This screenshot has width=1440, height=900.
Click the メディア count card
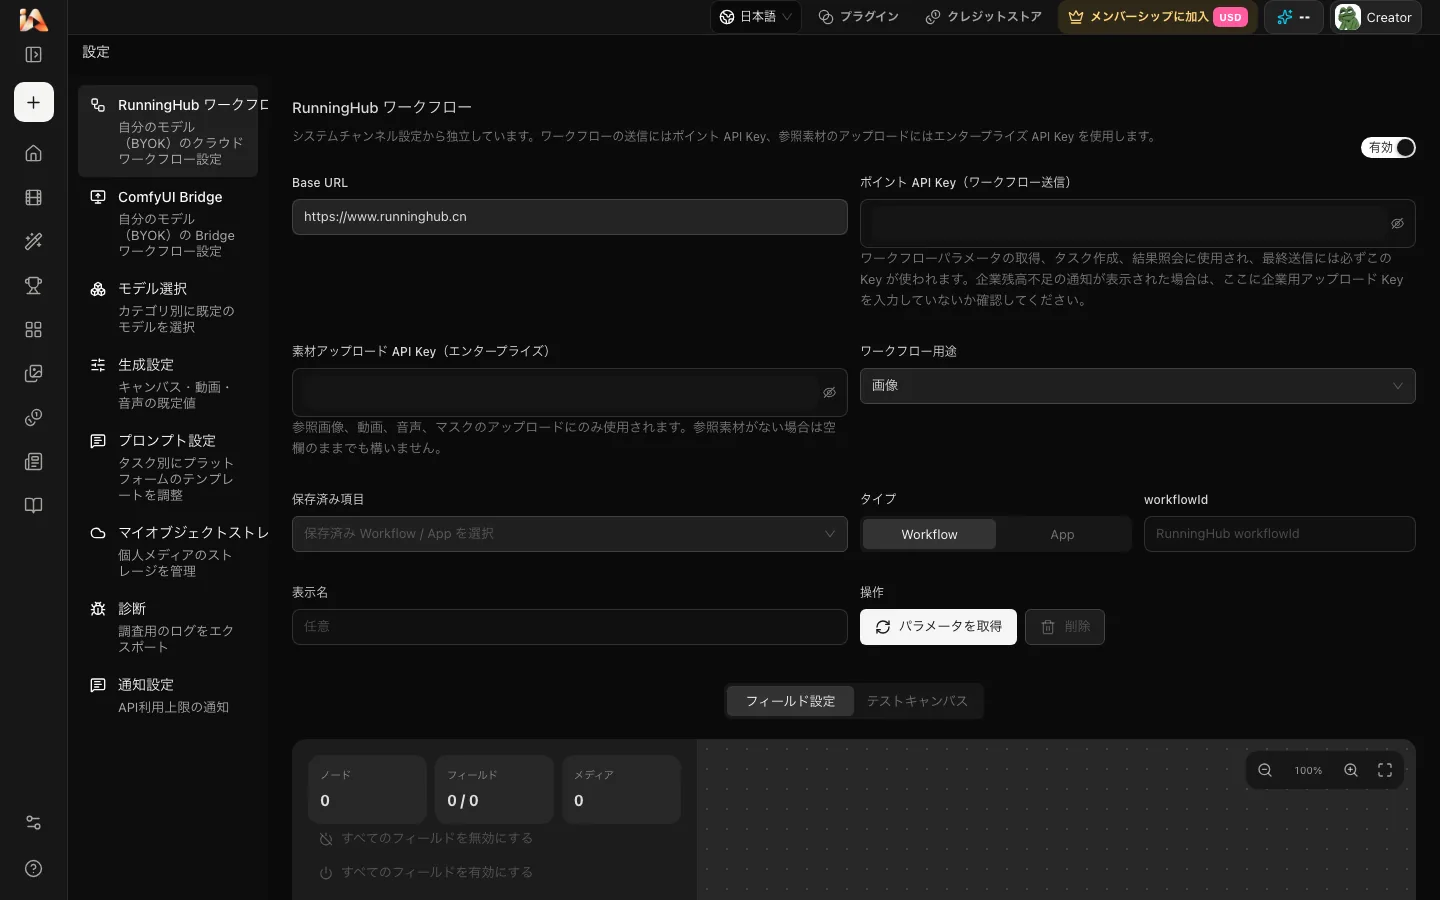(x=621, y=790)
